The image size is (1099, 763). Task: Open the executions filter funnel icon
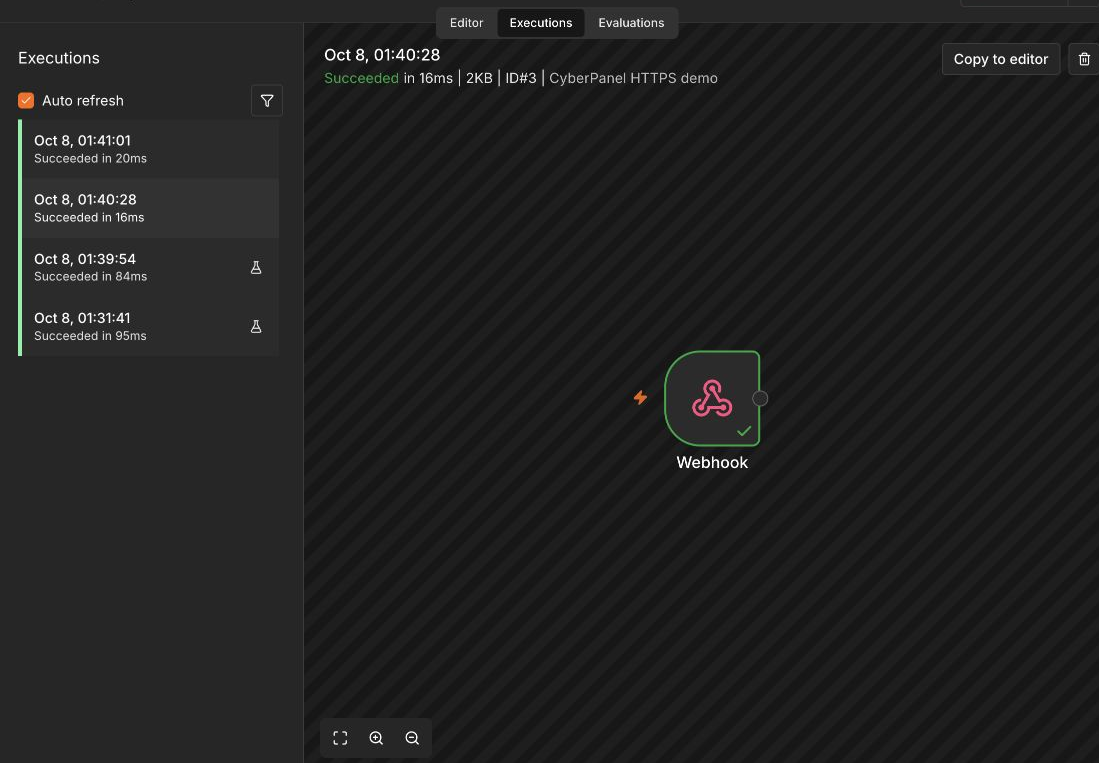coord(267,101)
